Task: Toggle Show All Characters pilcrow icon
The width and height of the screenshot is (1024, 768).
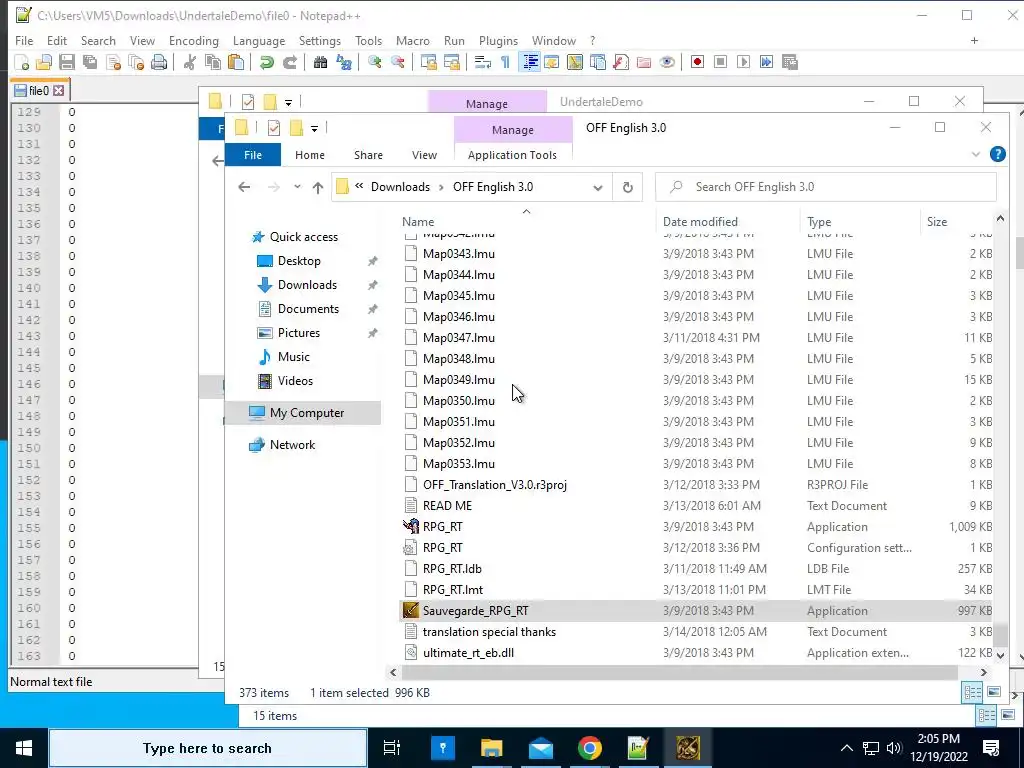Action: (x=505, y=62)
